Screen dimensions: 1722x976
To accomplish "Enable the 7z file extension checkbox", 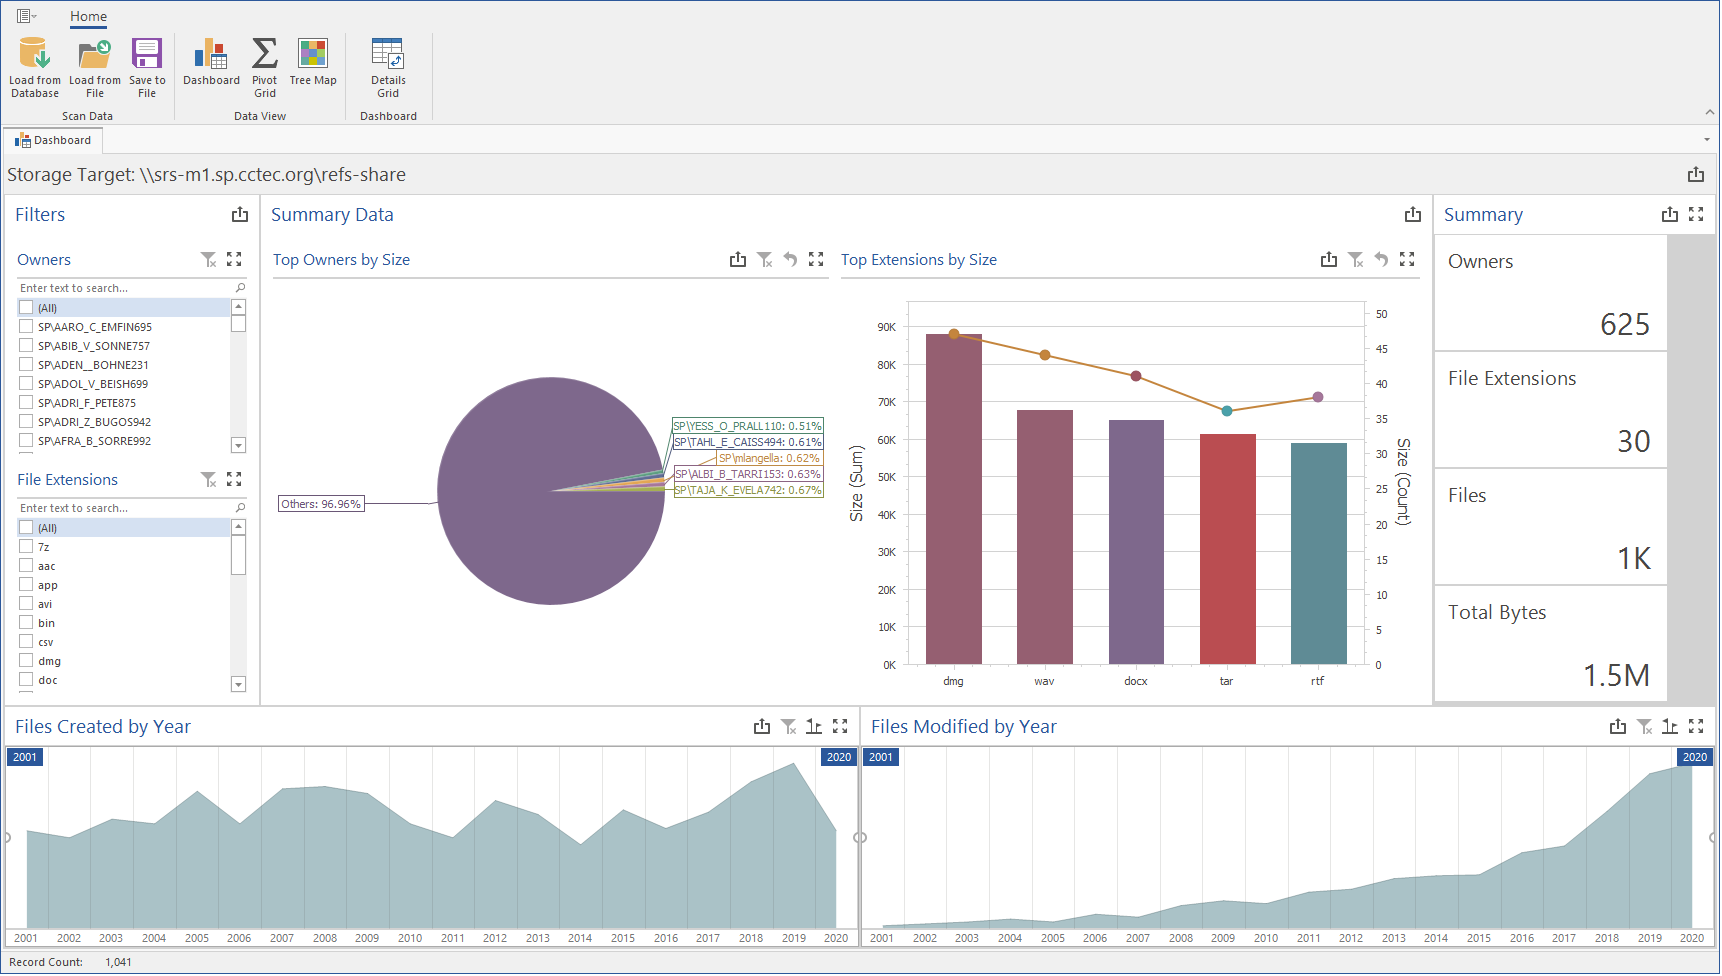I will pos(27,547).
